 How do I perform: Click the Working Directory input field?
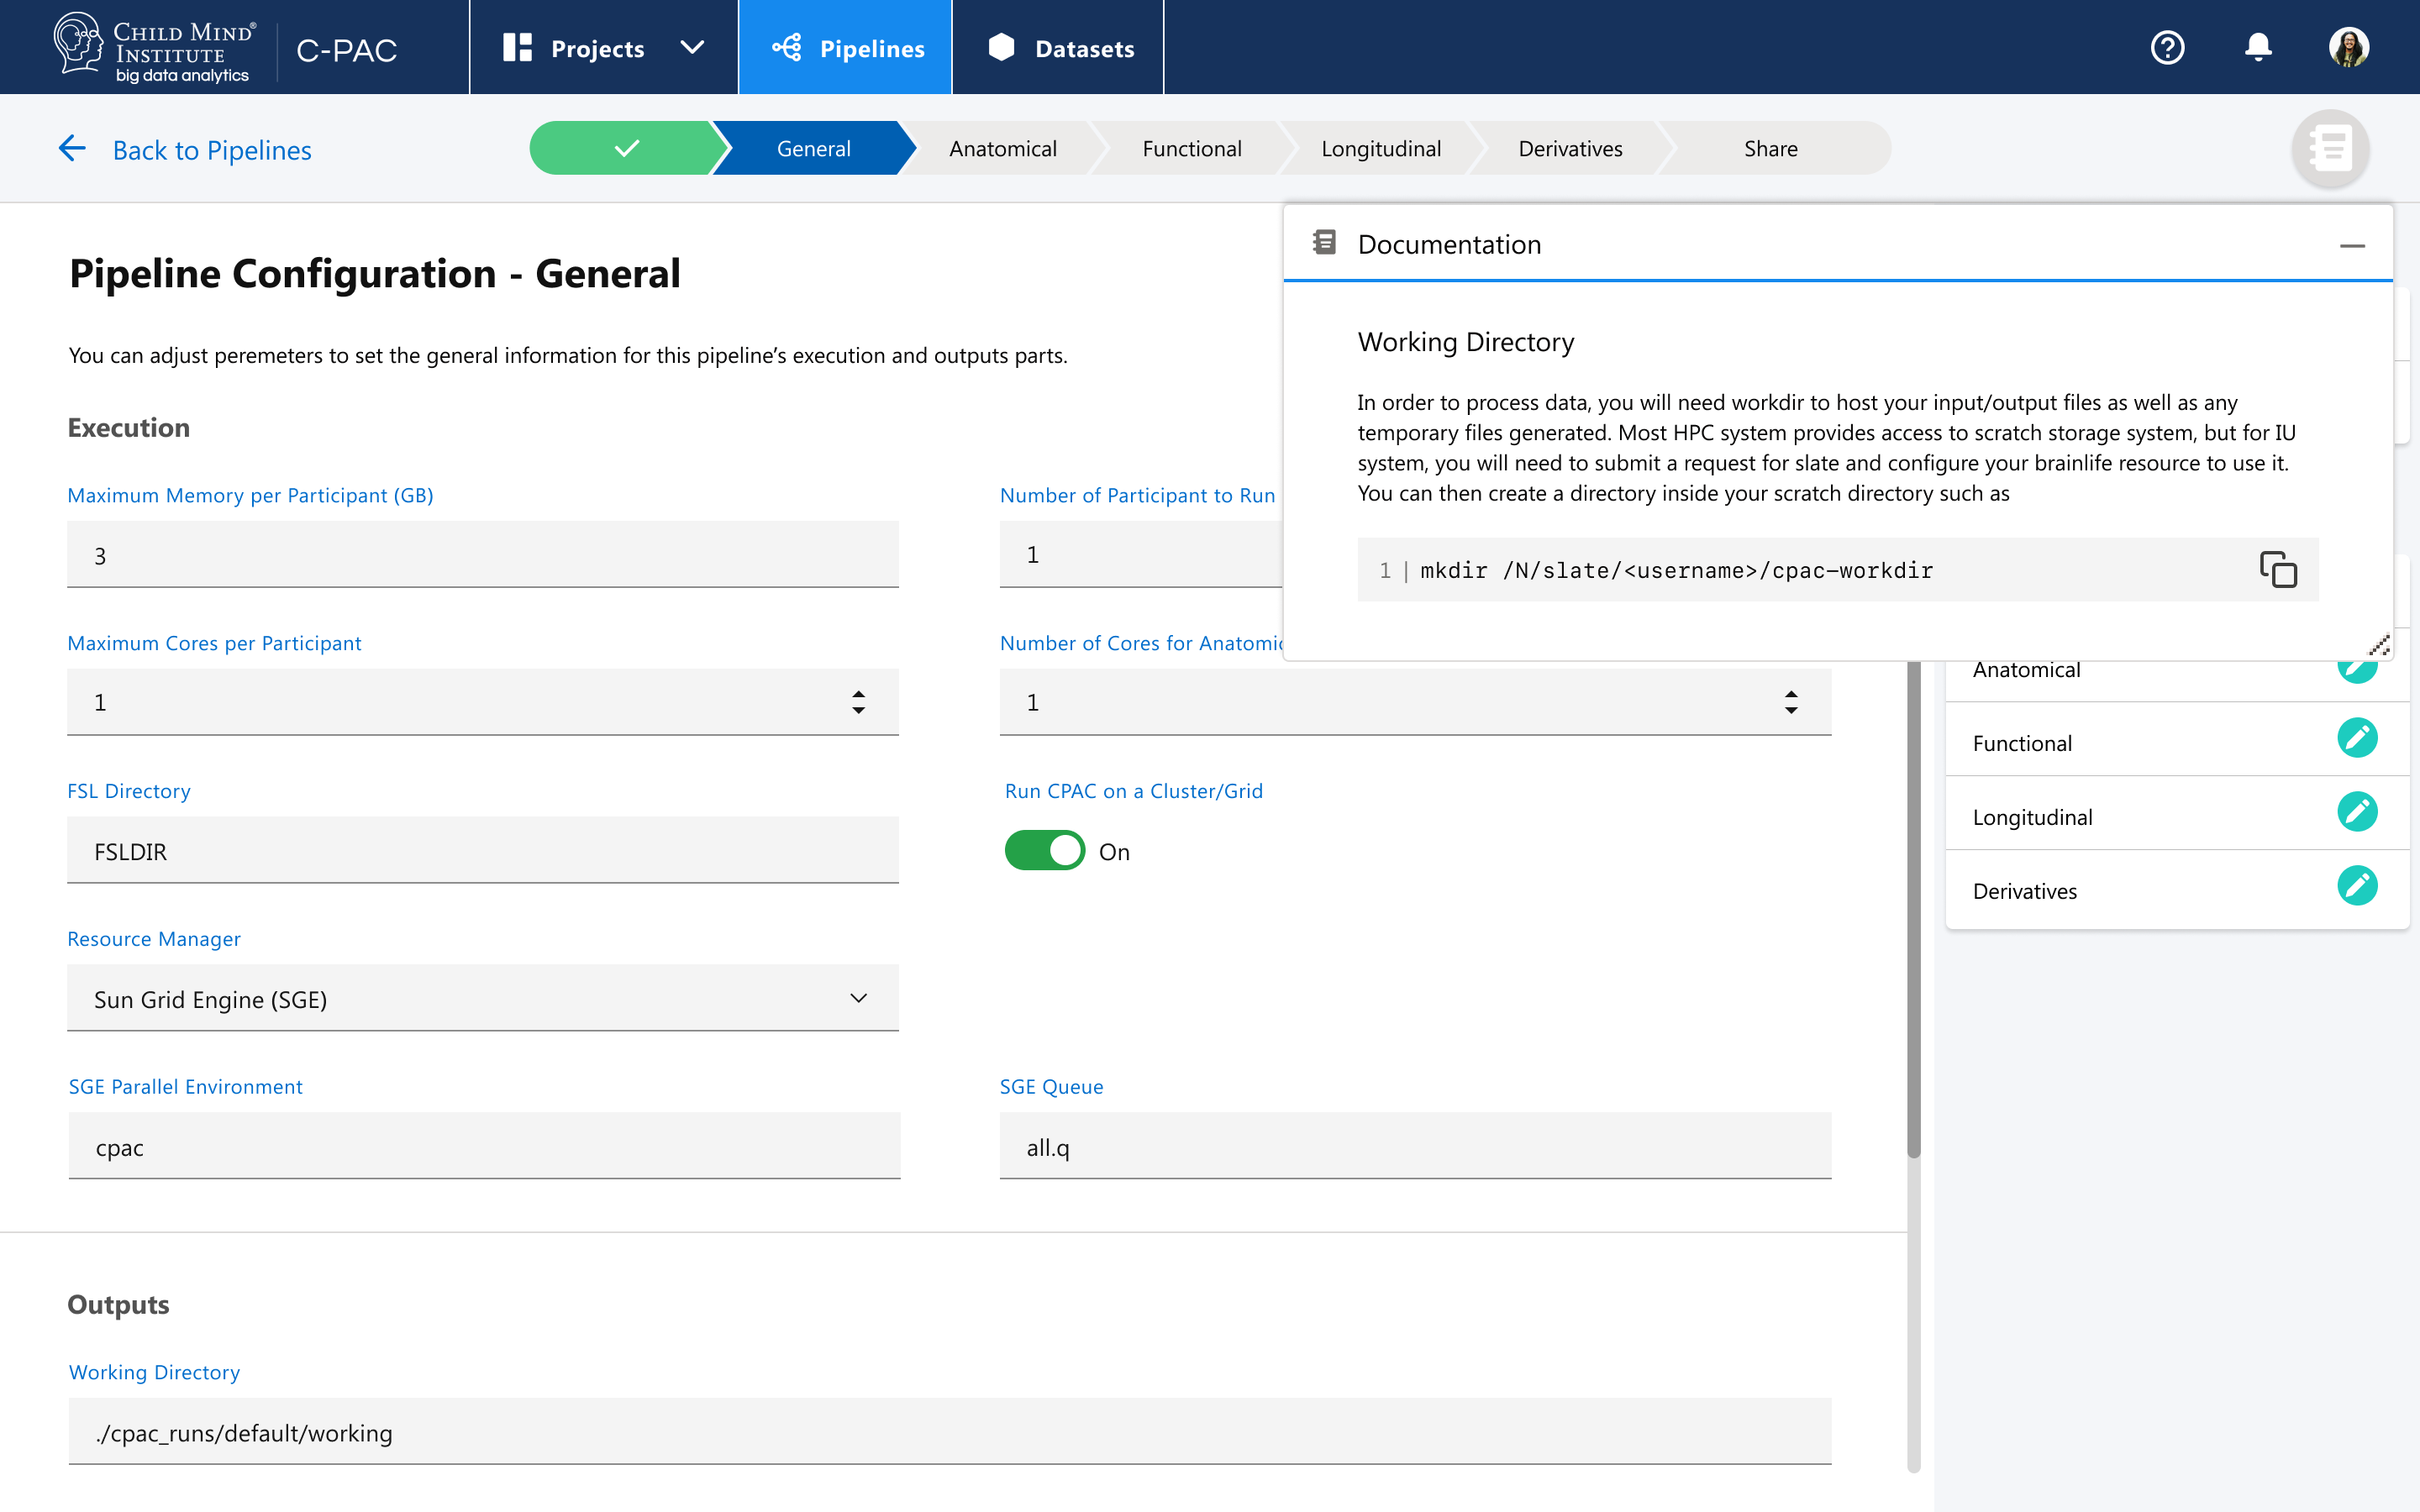point(949,1432)
